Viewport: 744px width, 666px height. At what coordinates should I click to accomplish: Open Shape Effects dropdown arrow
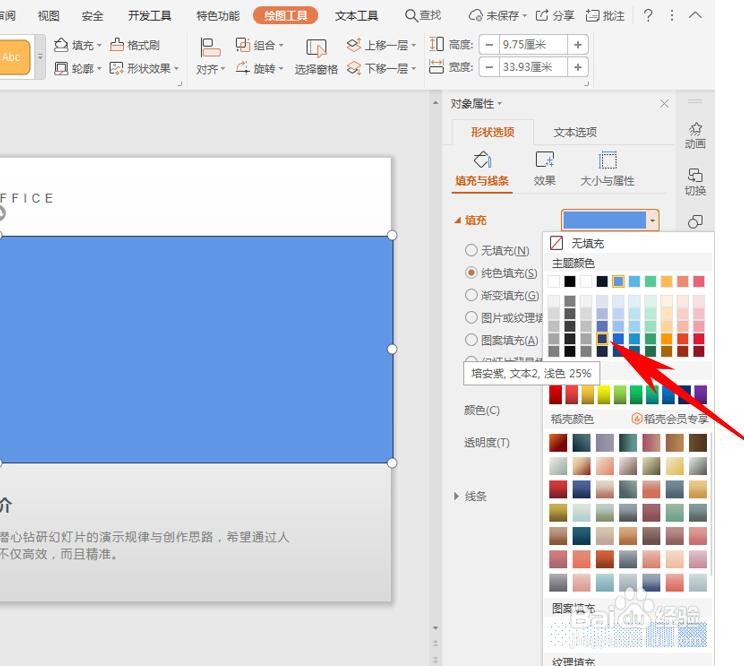(177, 69)
